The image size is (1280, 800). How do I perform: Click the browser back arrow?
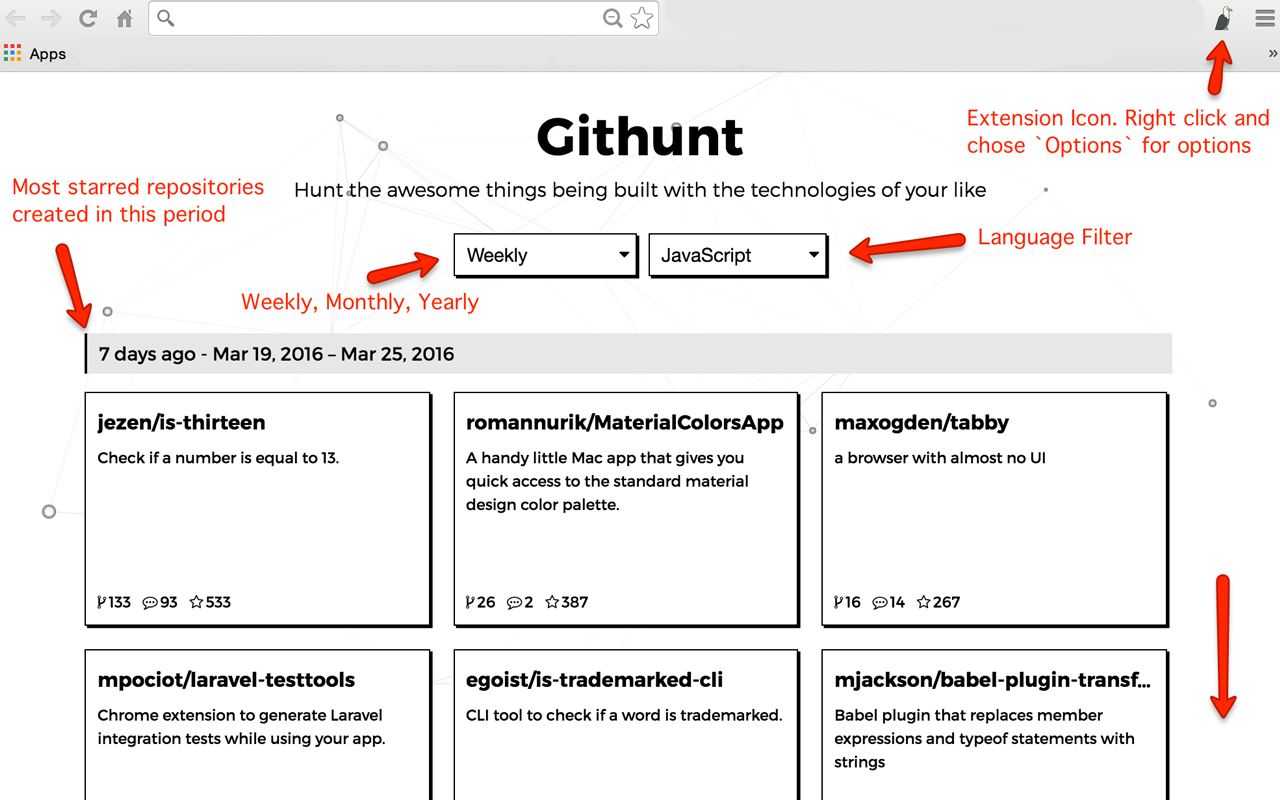click(x=16, y=18)
